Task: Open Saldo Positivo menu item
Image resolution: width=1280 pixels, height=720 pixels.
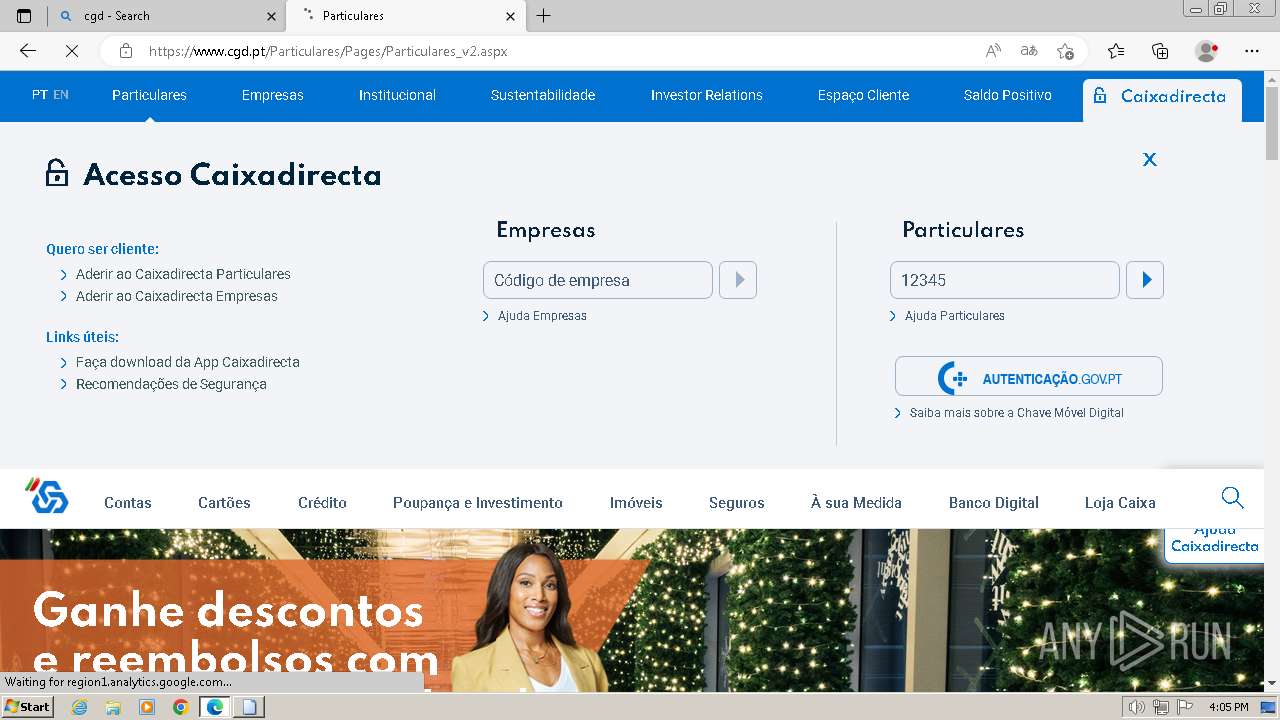Action: tap(1007, 95)
